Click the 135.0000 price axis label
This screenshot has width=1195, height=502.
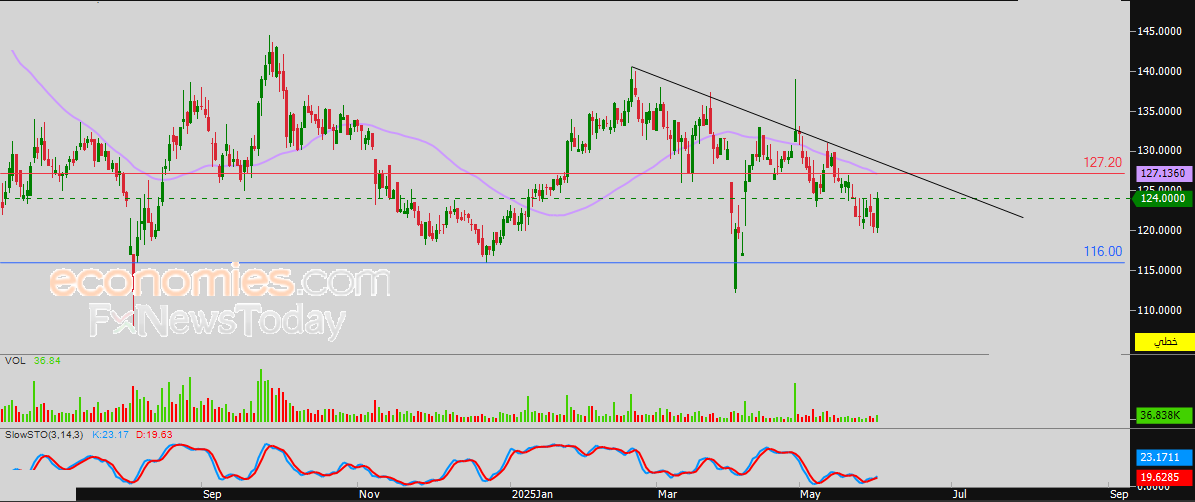tap(1158, 111)
